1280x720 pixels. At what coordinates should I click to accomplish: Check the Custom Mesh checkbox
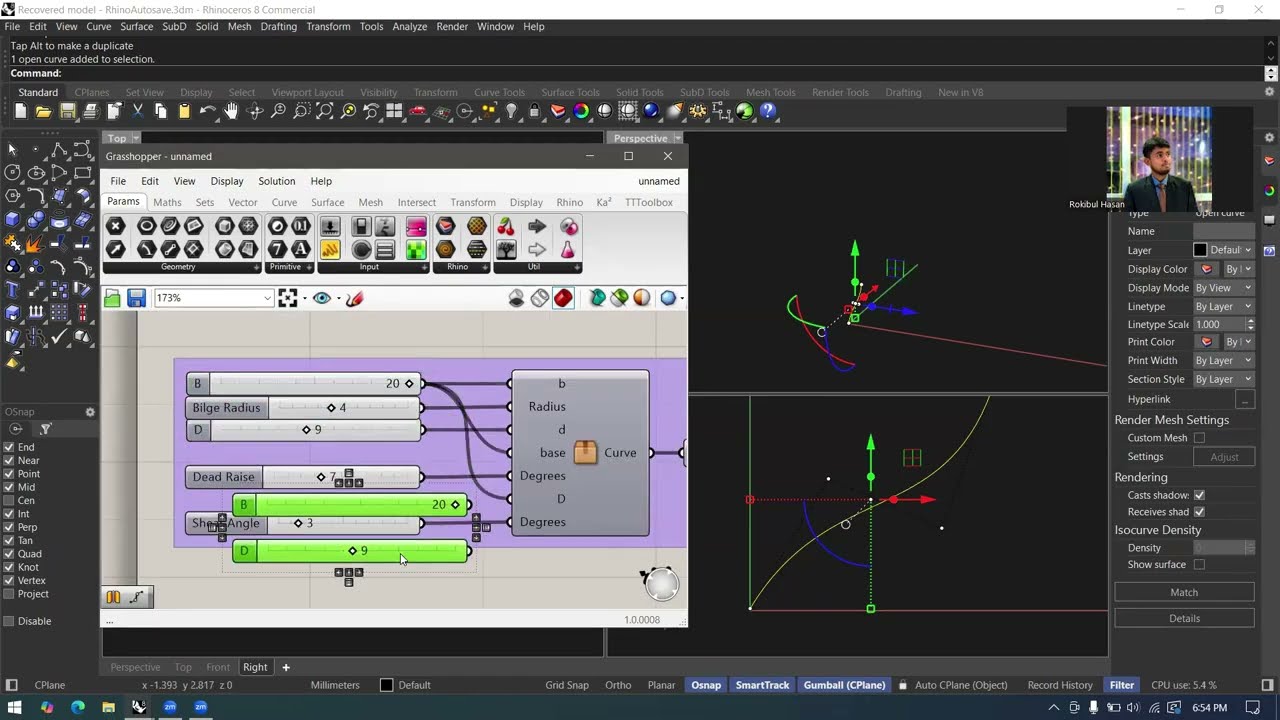(1199, 438)
